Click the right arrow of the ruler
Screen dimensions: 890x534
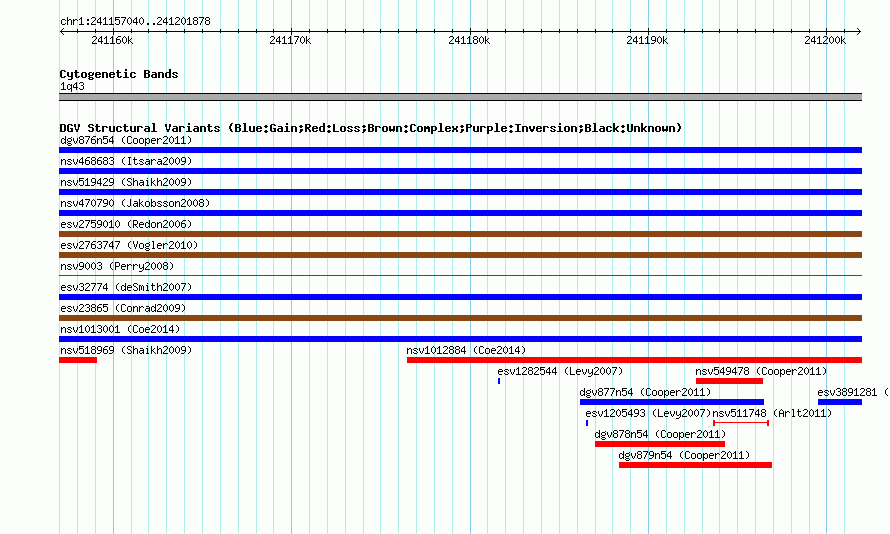859,32
